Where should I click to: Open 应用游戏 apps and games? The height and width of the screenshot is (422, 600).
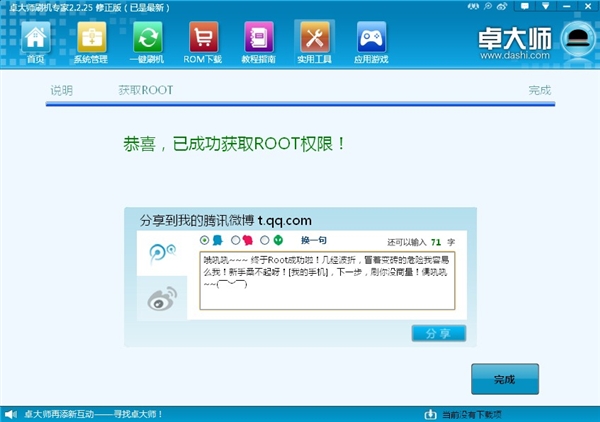[x=371, y=42]
